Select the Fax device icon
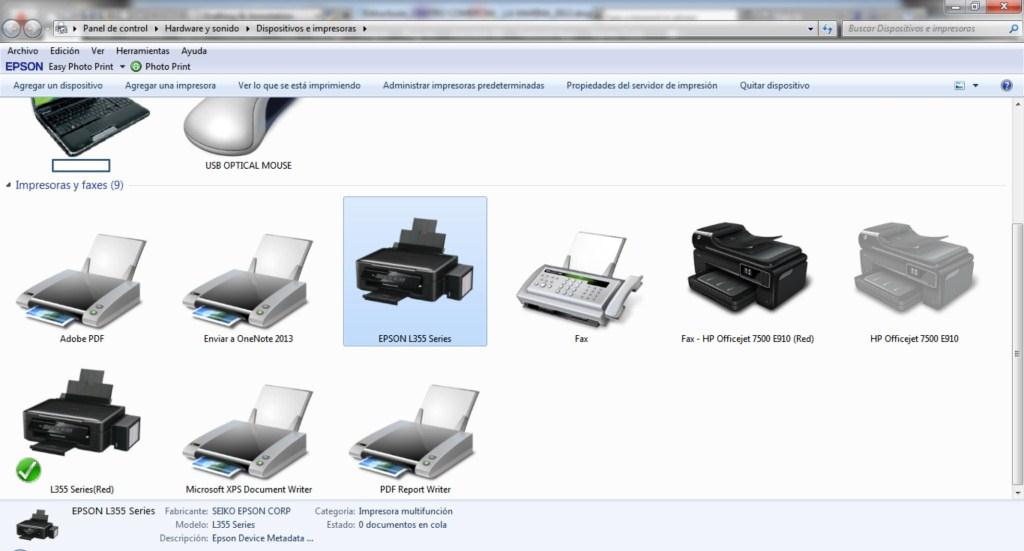This screenshot has height=551, width=1024. (581, 279)
